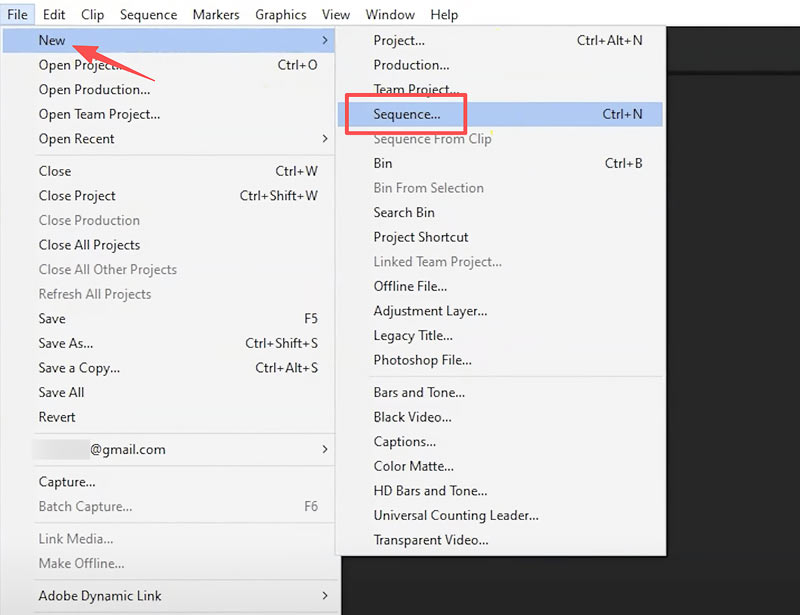Open Search Bin
The height and width of the screenshot is (615, 800).
tap(403, 212)
